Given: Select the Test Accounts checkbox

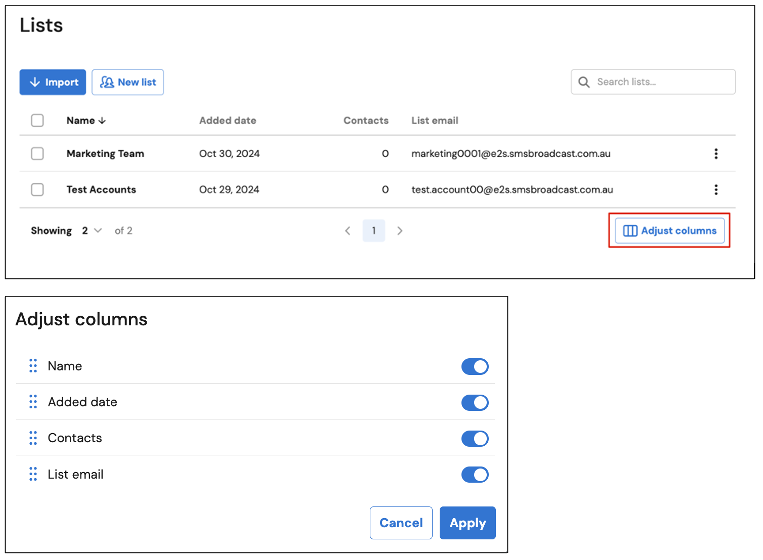Looking at the screenshot, I should tap(37, 190).
